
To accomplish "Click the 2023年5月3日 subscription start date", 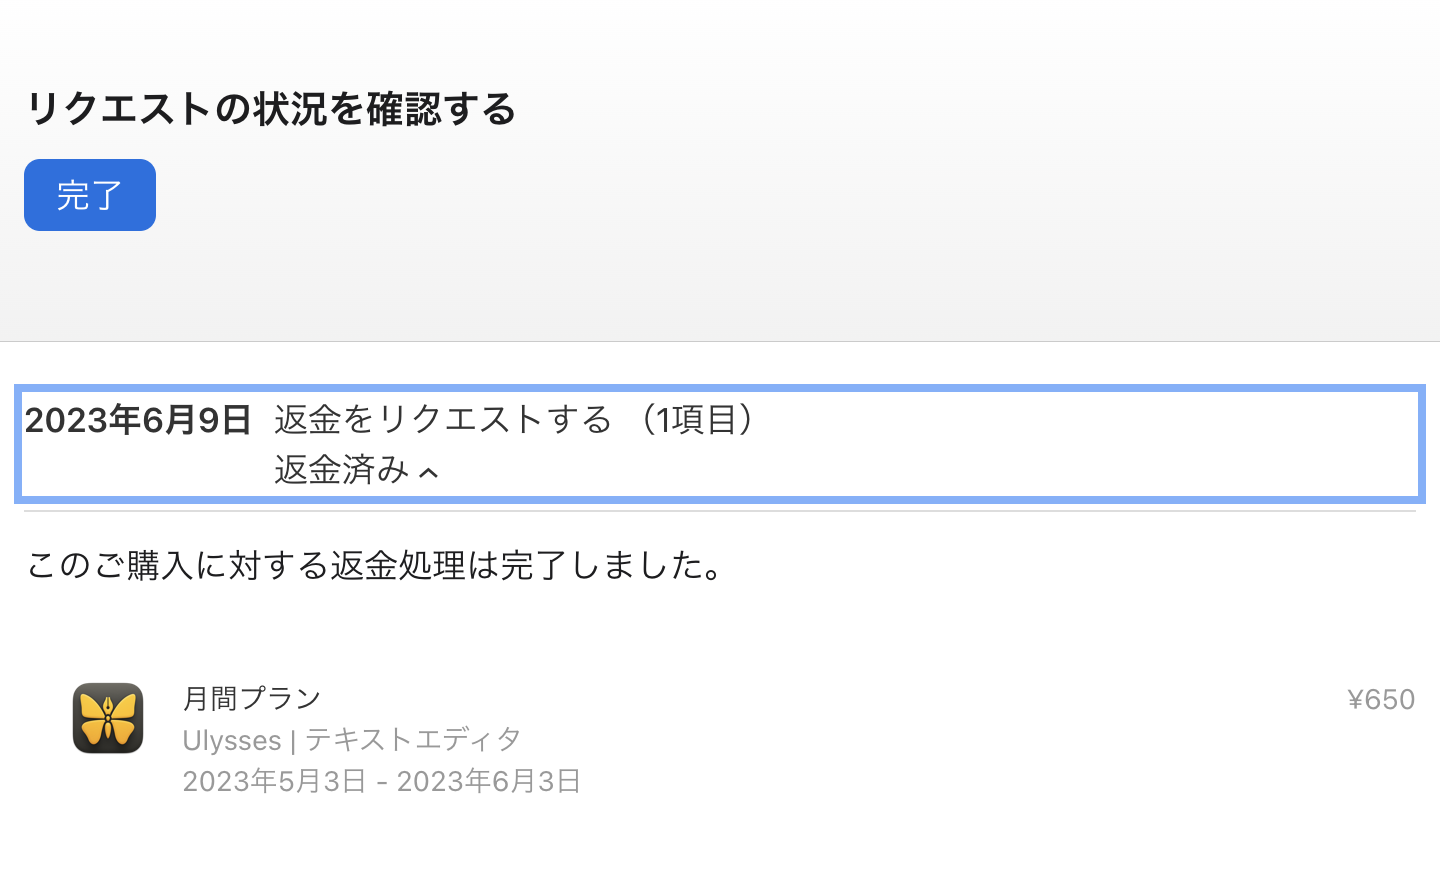I will coord(274,781).
